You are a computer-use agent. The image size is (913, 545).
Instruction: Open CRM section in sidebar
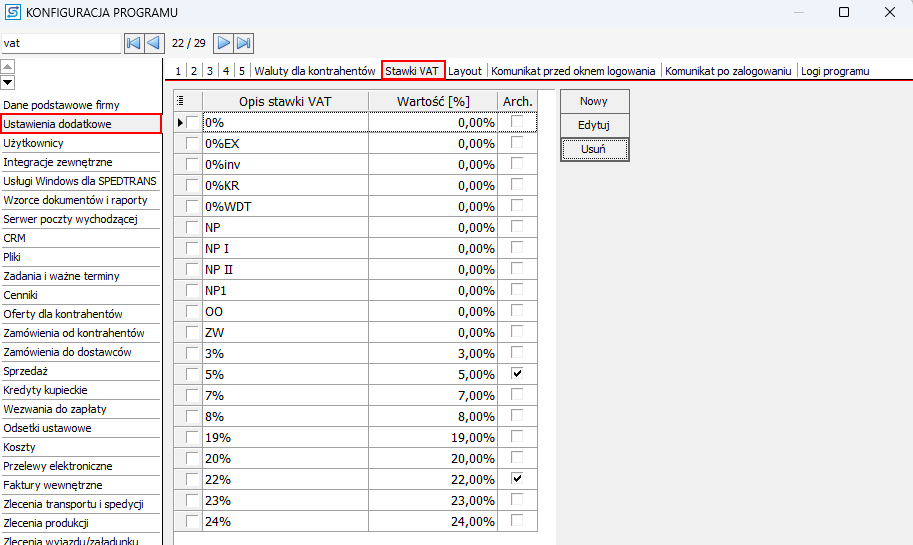(80, 238)
